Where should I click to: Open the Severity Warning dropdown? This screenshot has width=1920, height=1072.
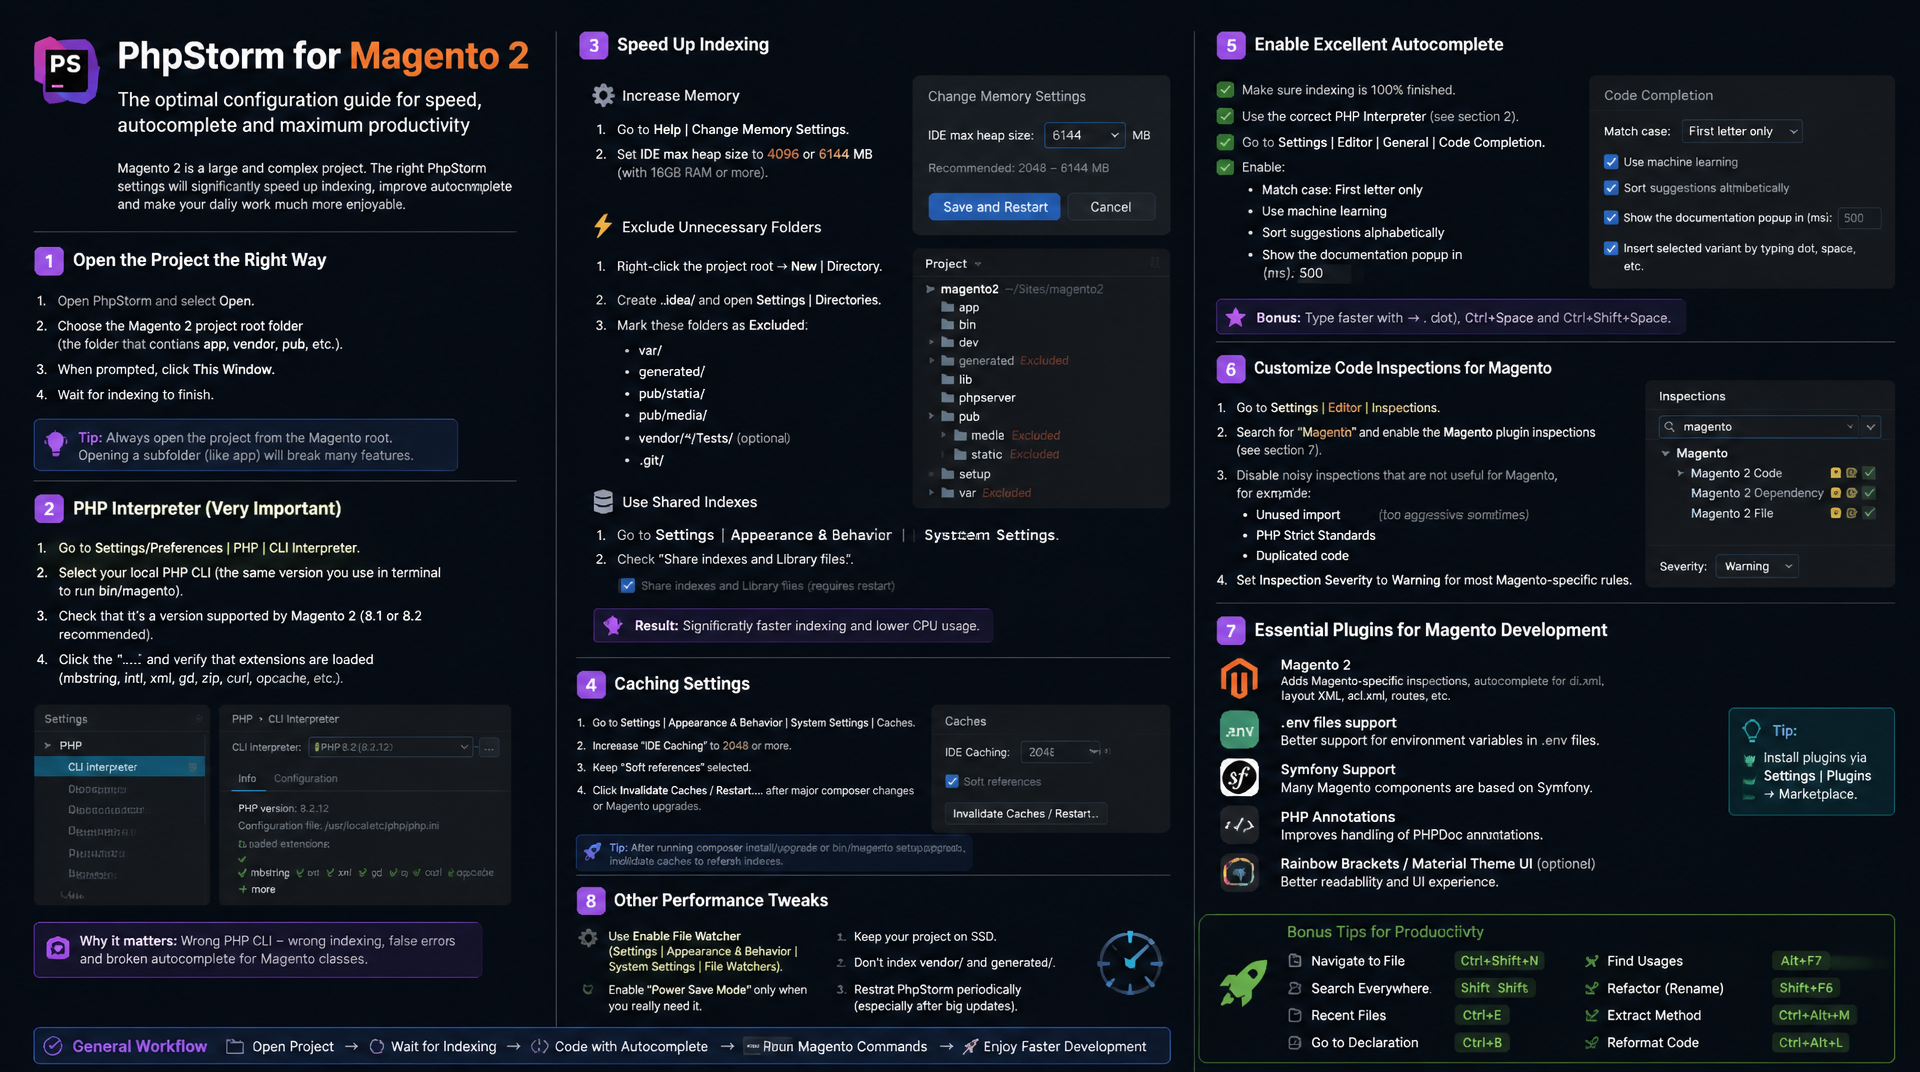click(1757, 566)
